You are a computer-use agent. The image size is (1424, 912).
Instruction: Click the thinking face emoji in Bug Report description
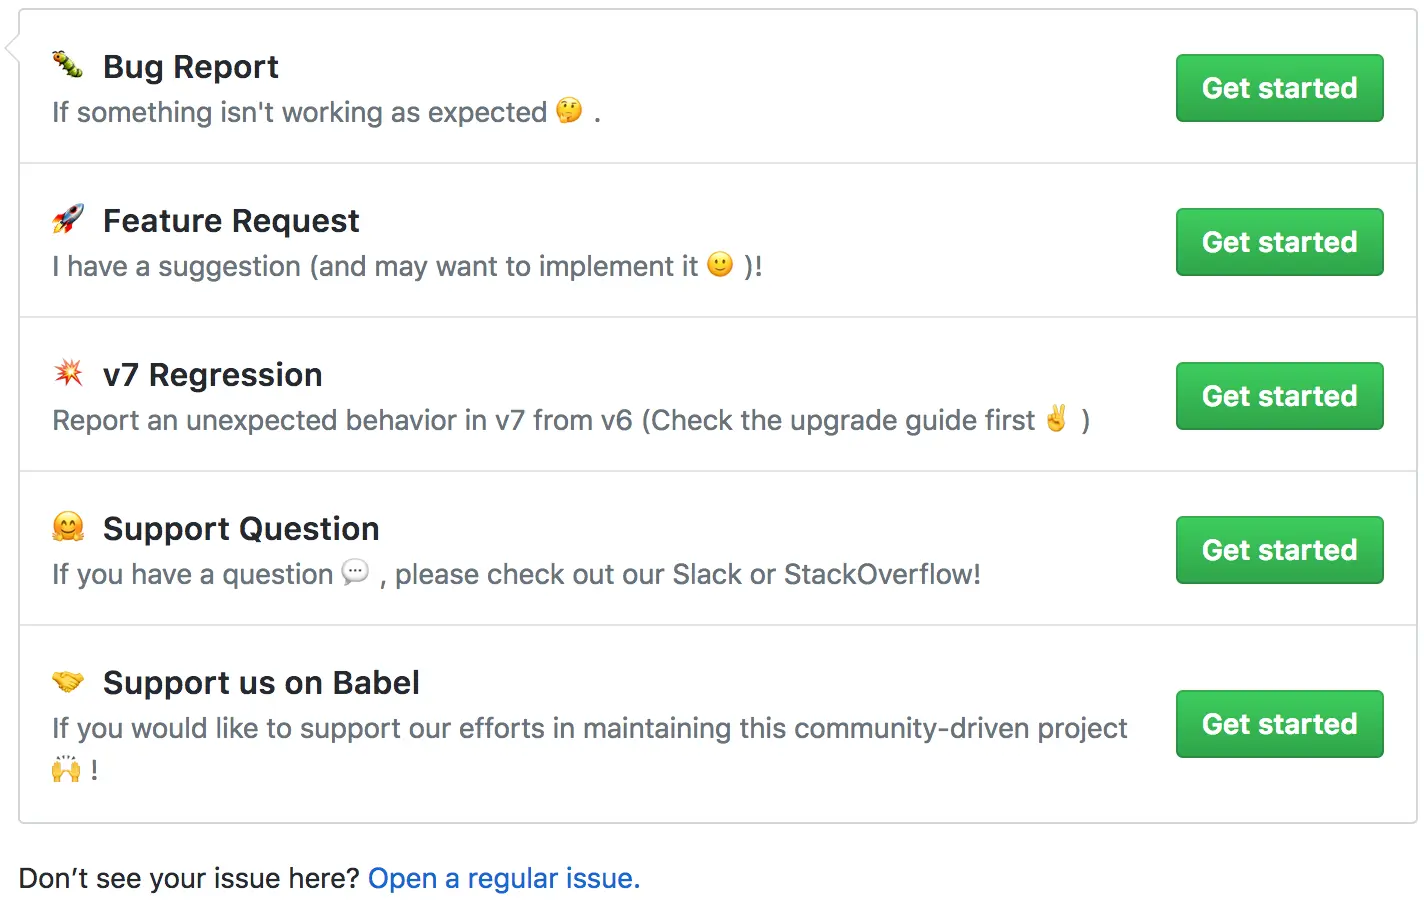click(569, 111)
